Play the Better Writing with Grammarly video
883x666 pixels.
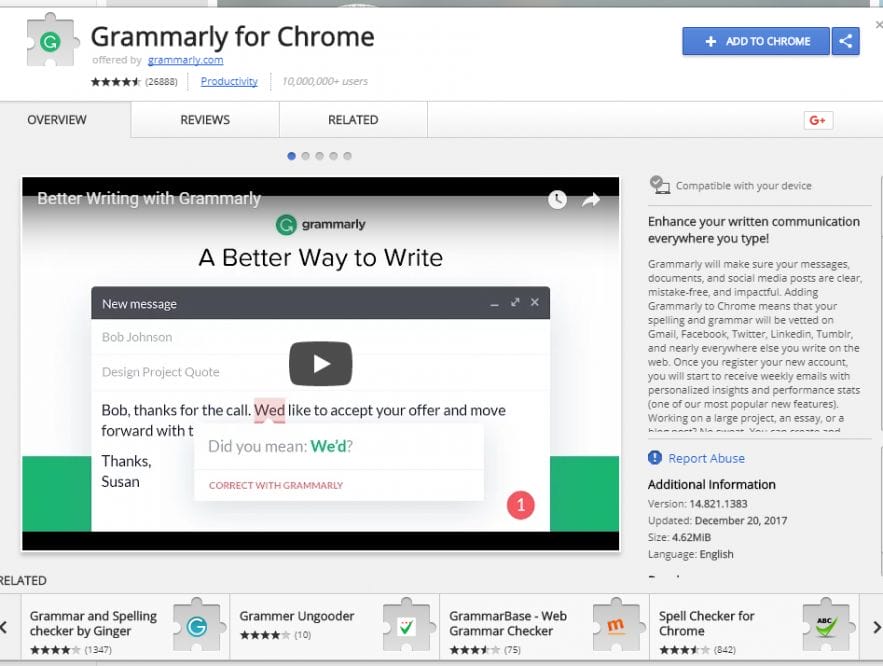[321, 365]
